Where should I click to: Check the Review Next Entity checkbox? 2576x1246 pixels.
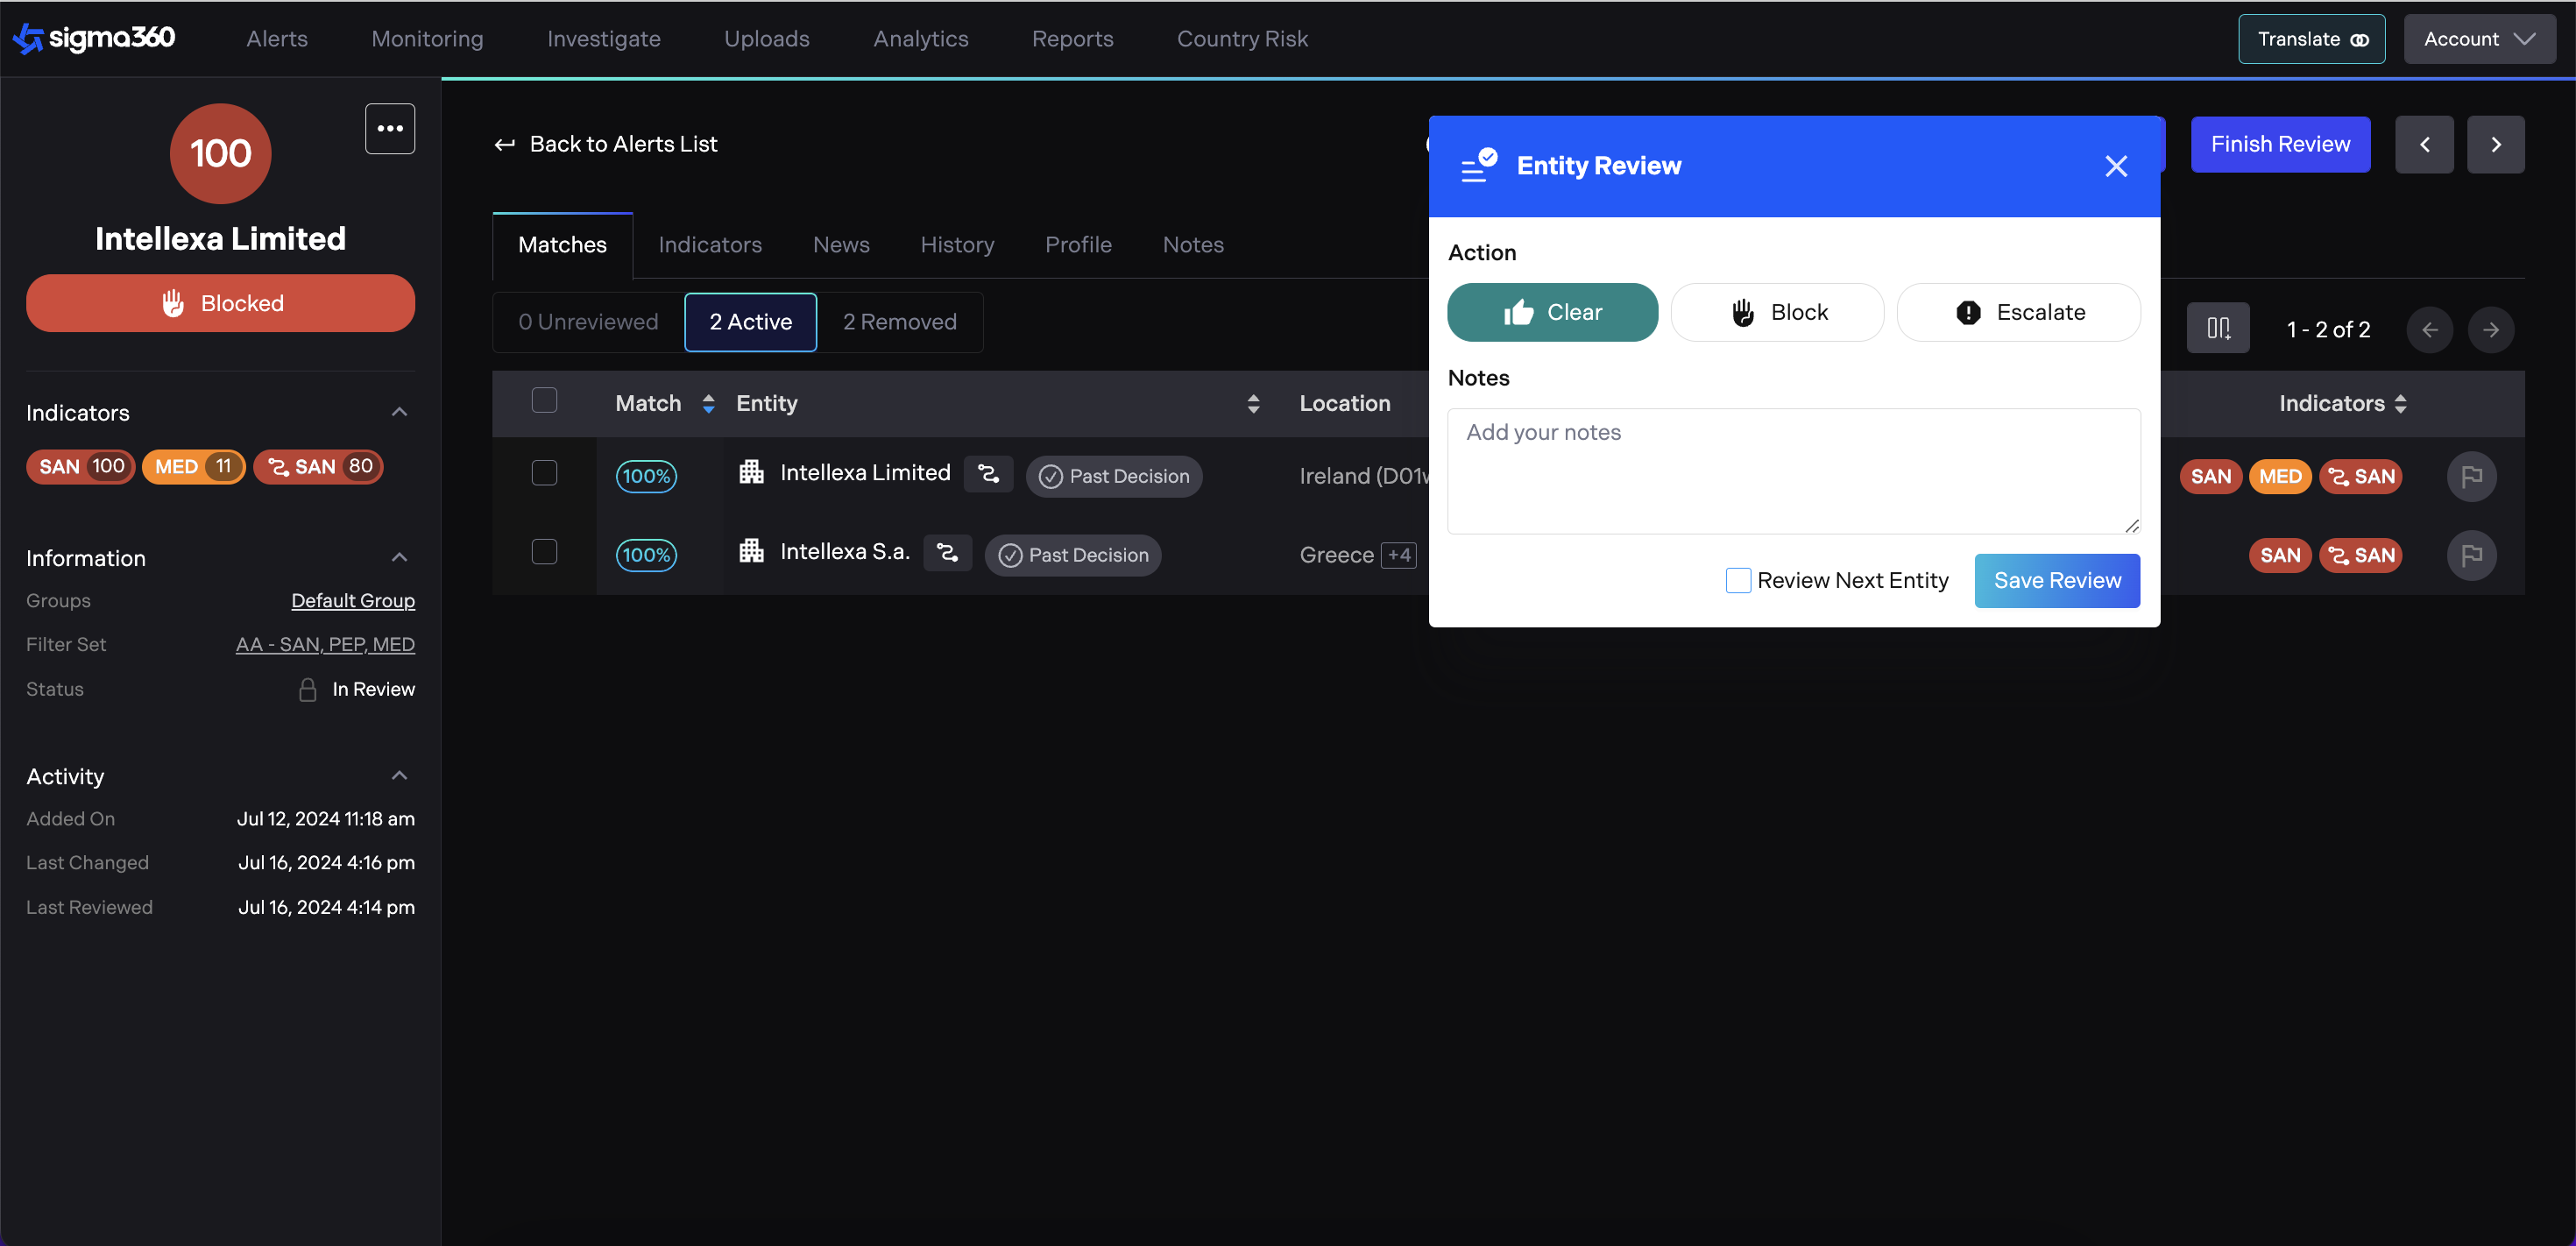(1738, 580)
